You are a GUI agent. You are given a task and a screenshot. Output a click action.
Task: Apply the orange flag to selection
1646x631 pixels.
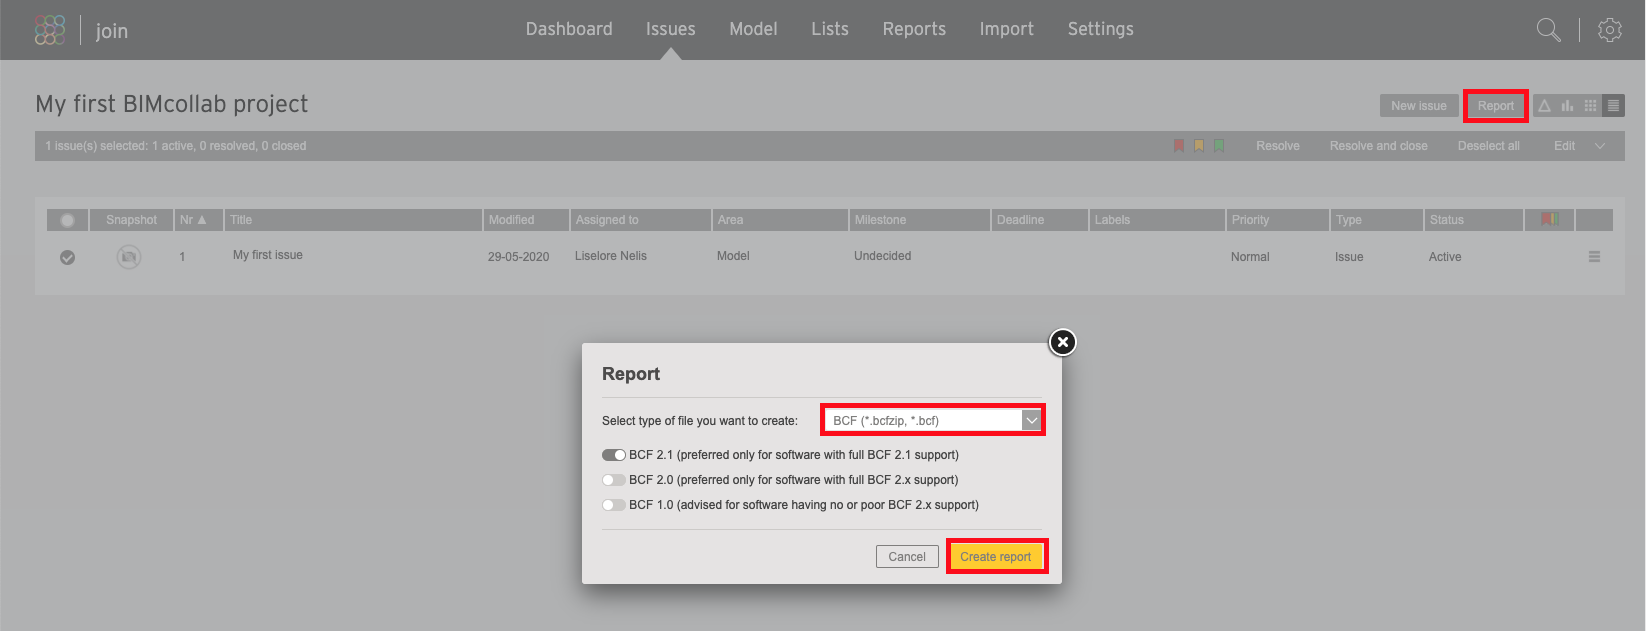(1199, 146)
